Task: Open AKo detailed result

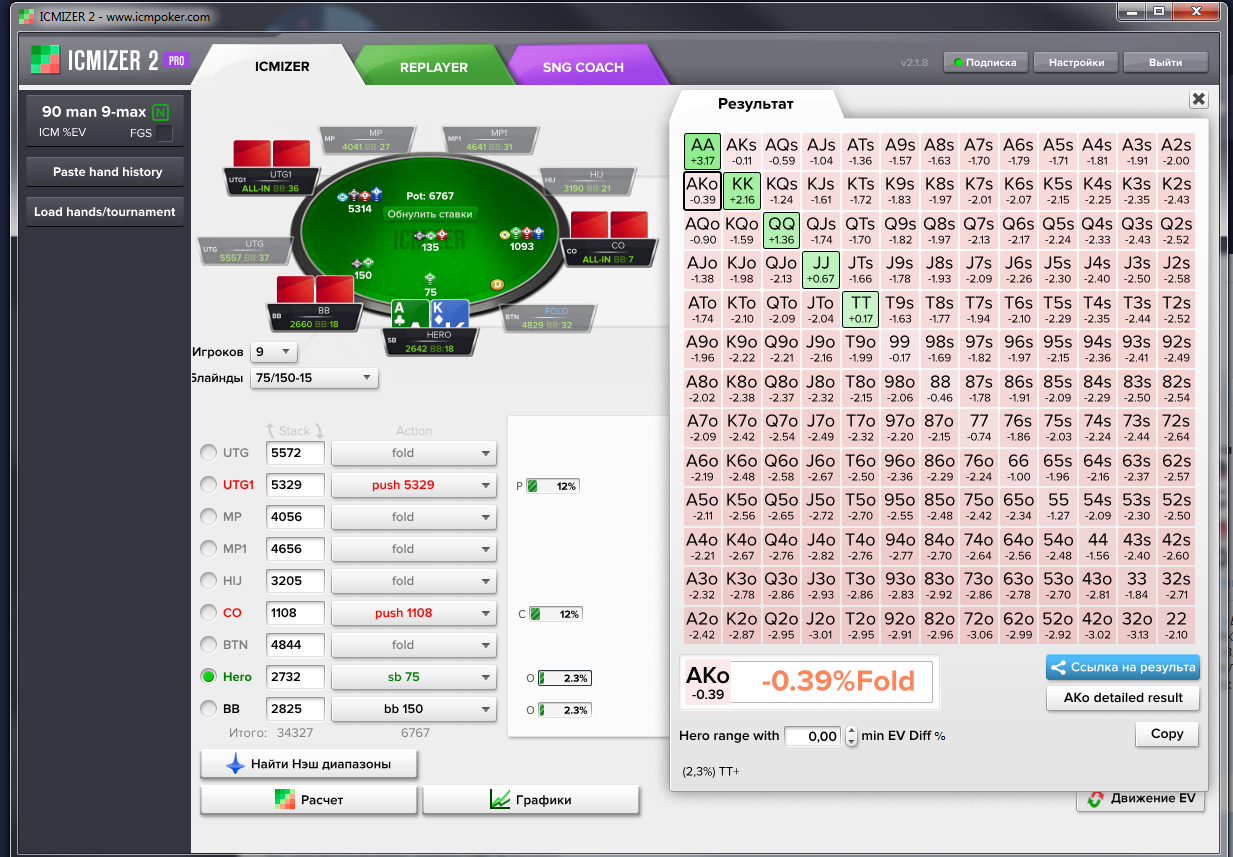Action: [x=1122, y=698]
